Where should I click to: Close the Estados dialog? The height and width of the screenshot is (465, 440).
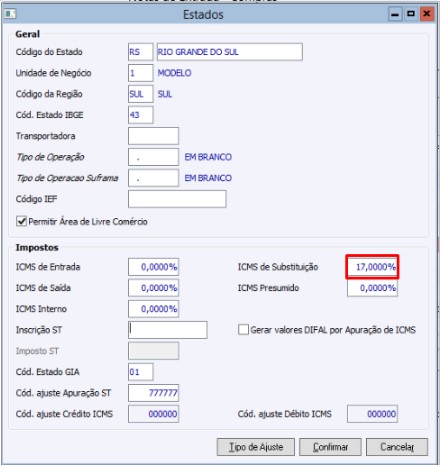pyautogui.click(x=427, y=14)
